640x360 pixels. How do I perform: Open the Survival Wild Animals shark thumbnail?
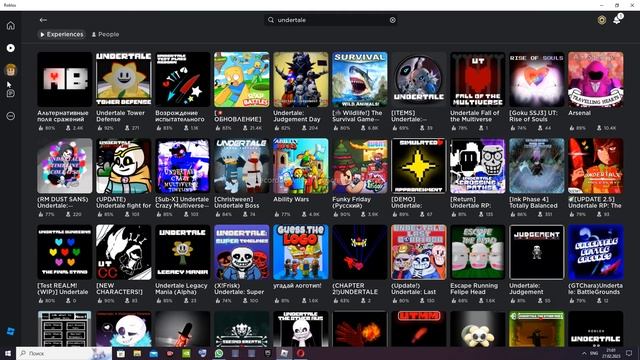pos(360,79)
